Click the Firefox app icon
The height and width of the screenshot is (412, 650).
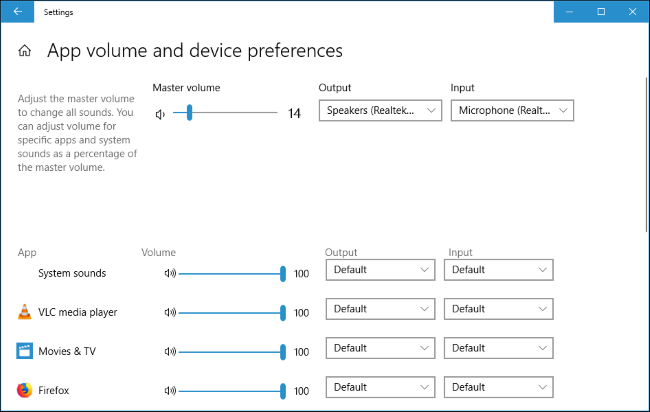[x=24, y=390]
